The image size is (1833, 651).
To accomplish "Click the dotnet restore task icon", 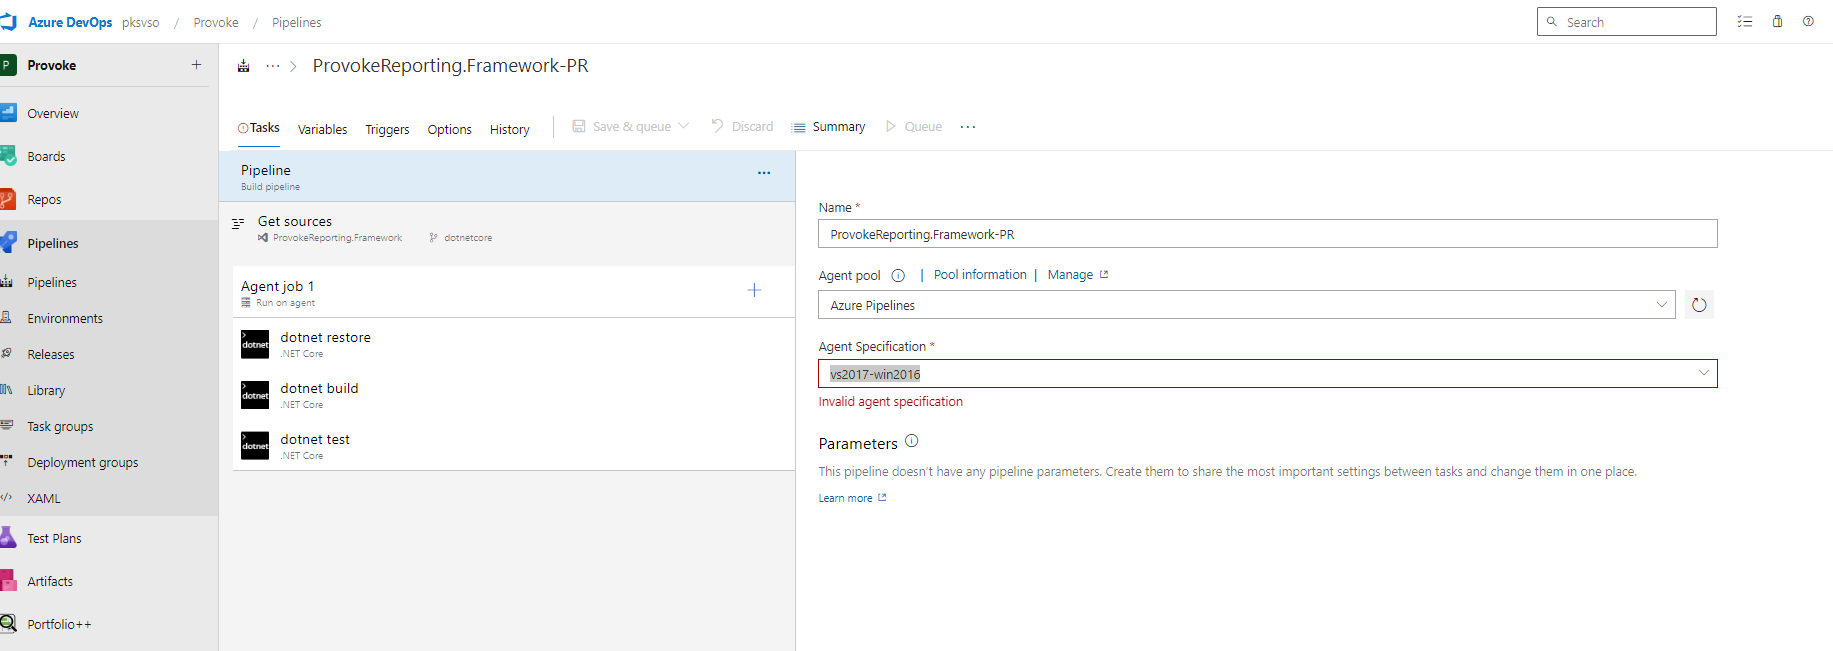I will point(255,344).
